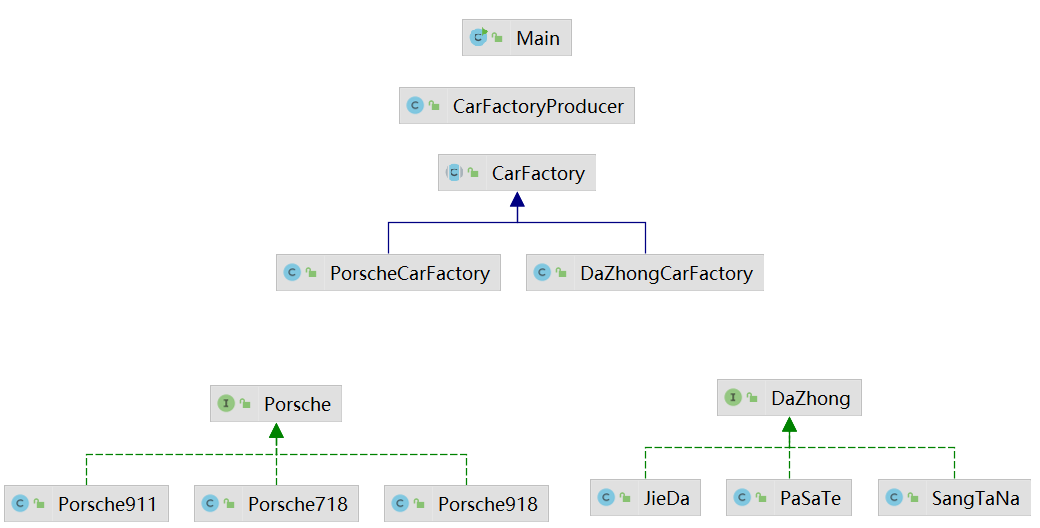1040x528 pixels.
Task: Select the Porsche911 label
Action: (x=107, y=504)
